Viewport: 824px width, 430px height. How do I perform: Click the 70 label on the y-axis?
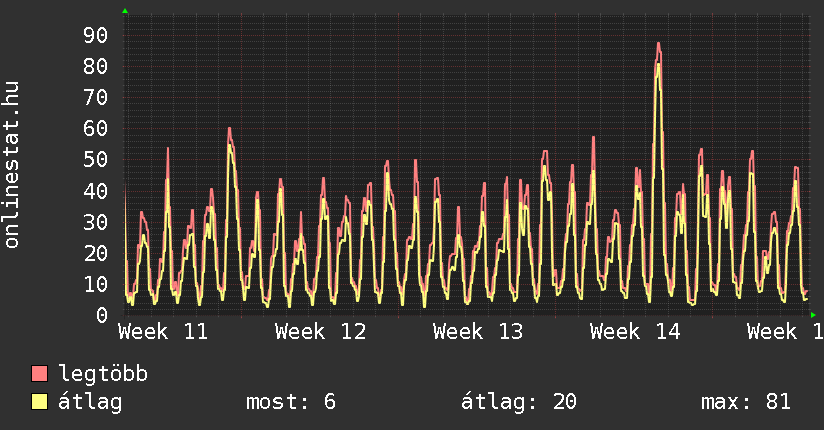[95, 98]
